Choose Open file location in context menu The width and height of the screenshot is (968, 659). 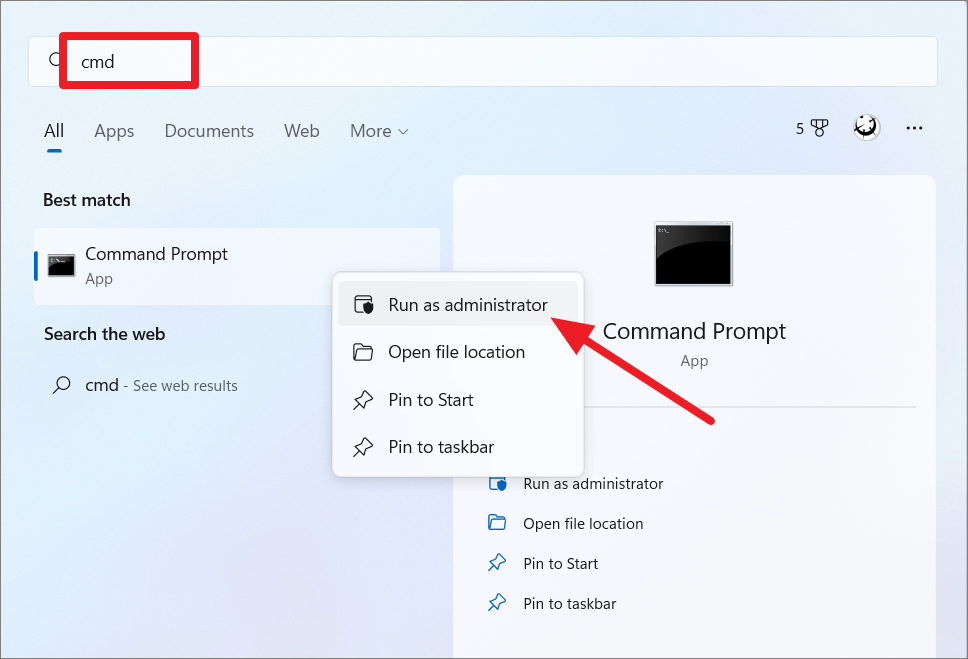(x=458, y=352)
